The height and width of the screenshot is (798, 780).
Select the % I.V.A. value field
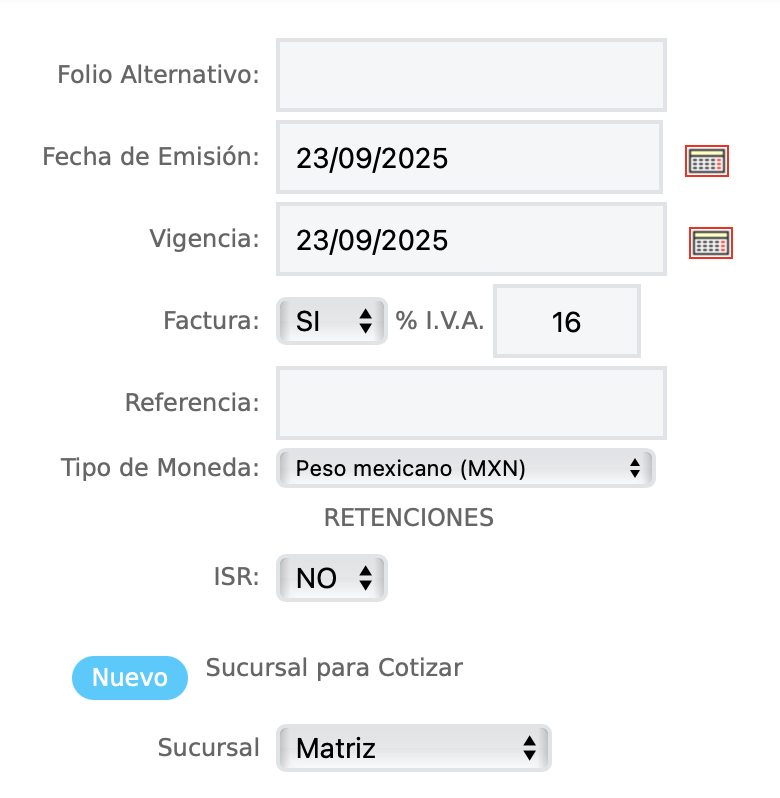click(x=567, y=321)
